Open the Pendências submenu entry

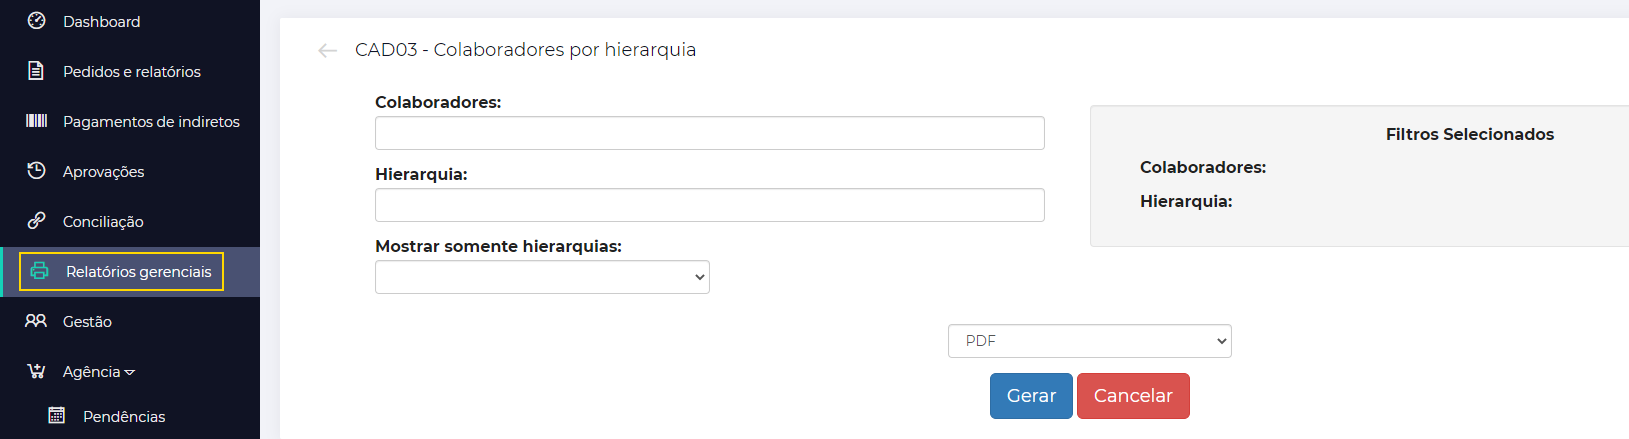(x=124, y=416)
